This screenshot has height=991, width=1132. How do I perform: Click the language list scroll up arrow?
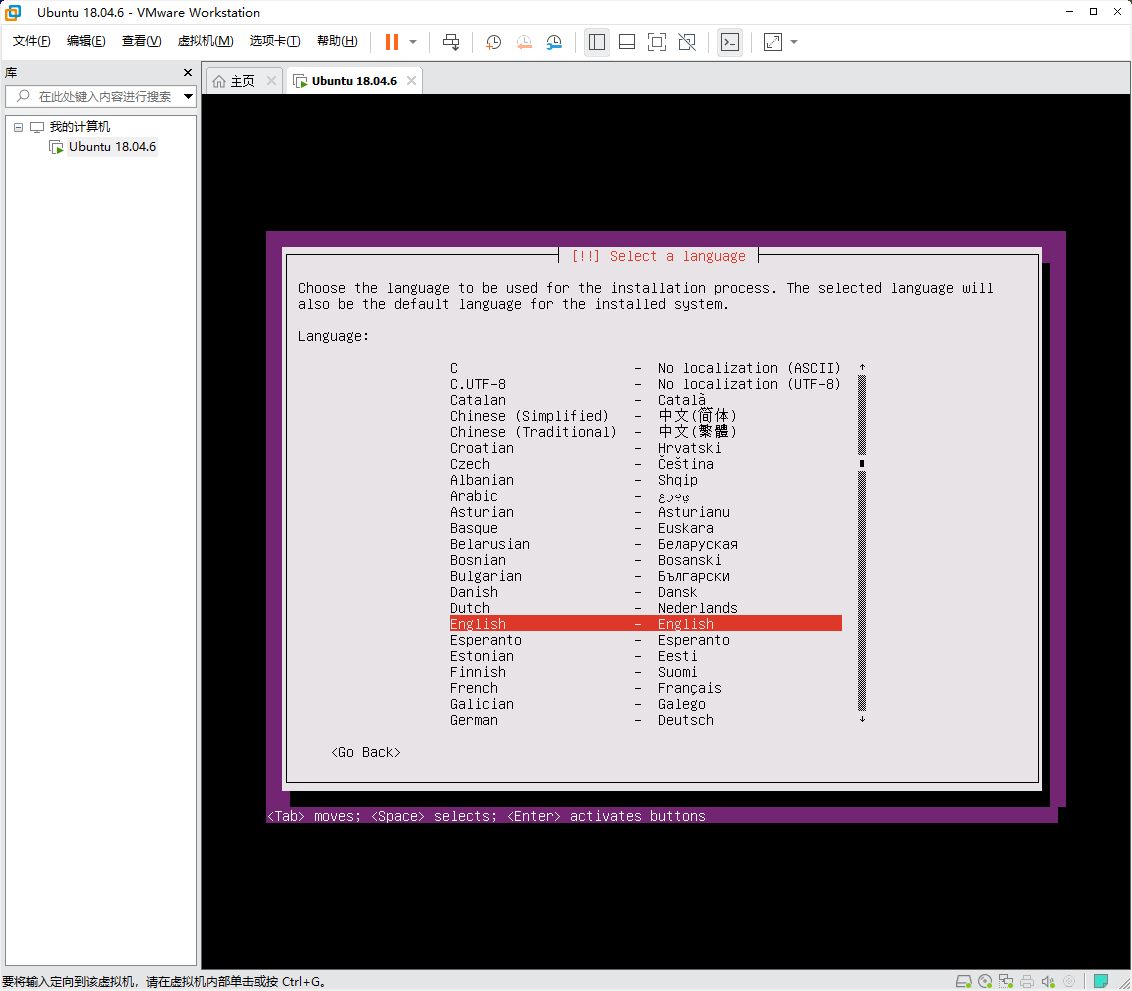tap(862, 367)
